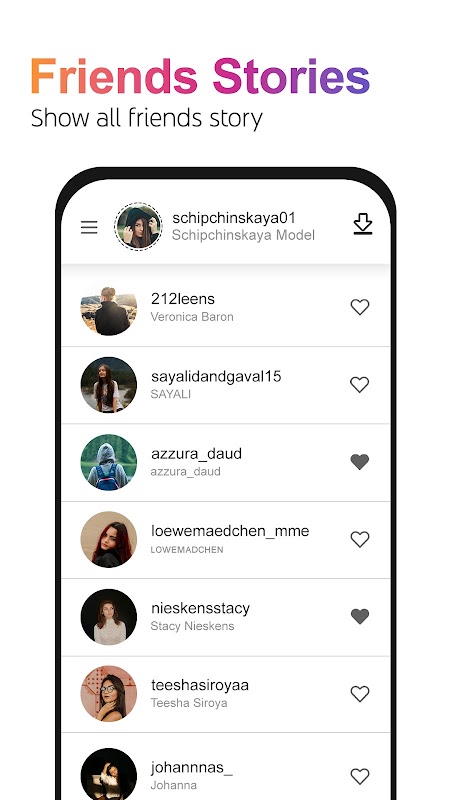Remove nieskensstacy from favorites heart

[360, 616]
